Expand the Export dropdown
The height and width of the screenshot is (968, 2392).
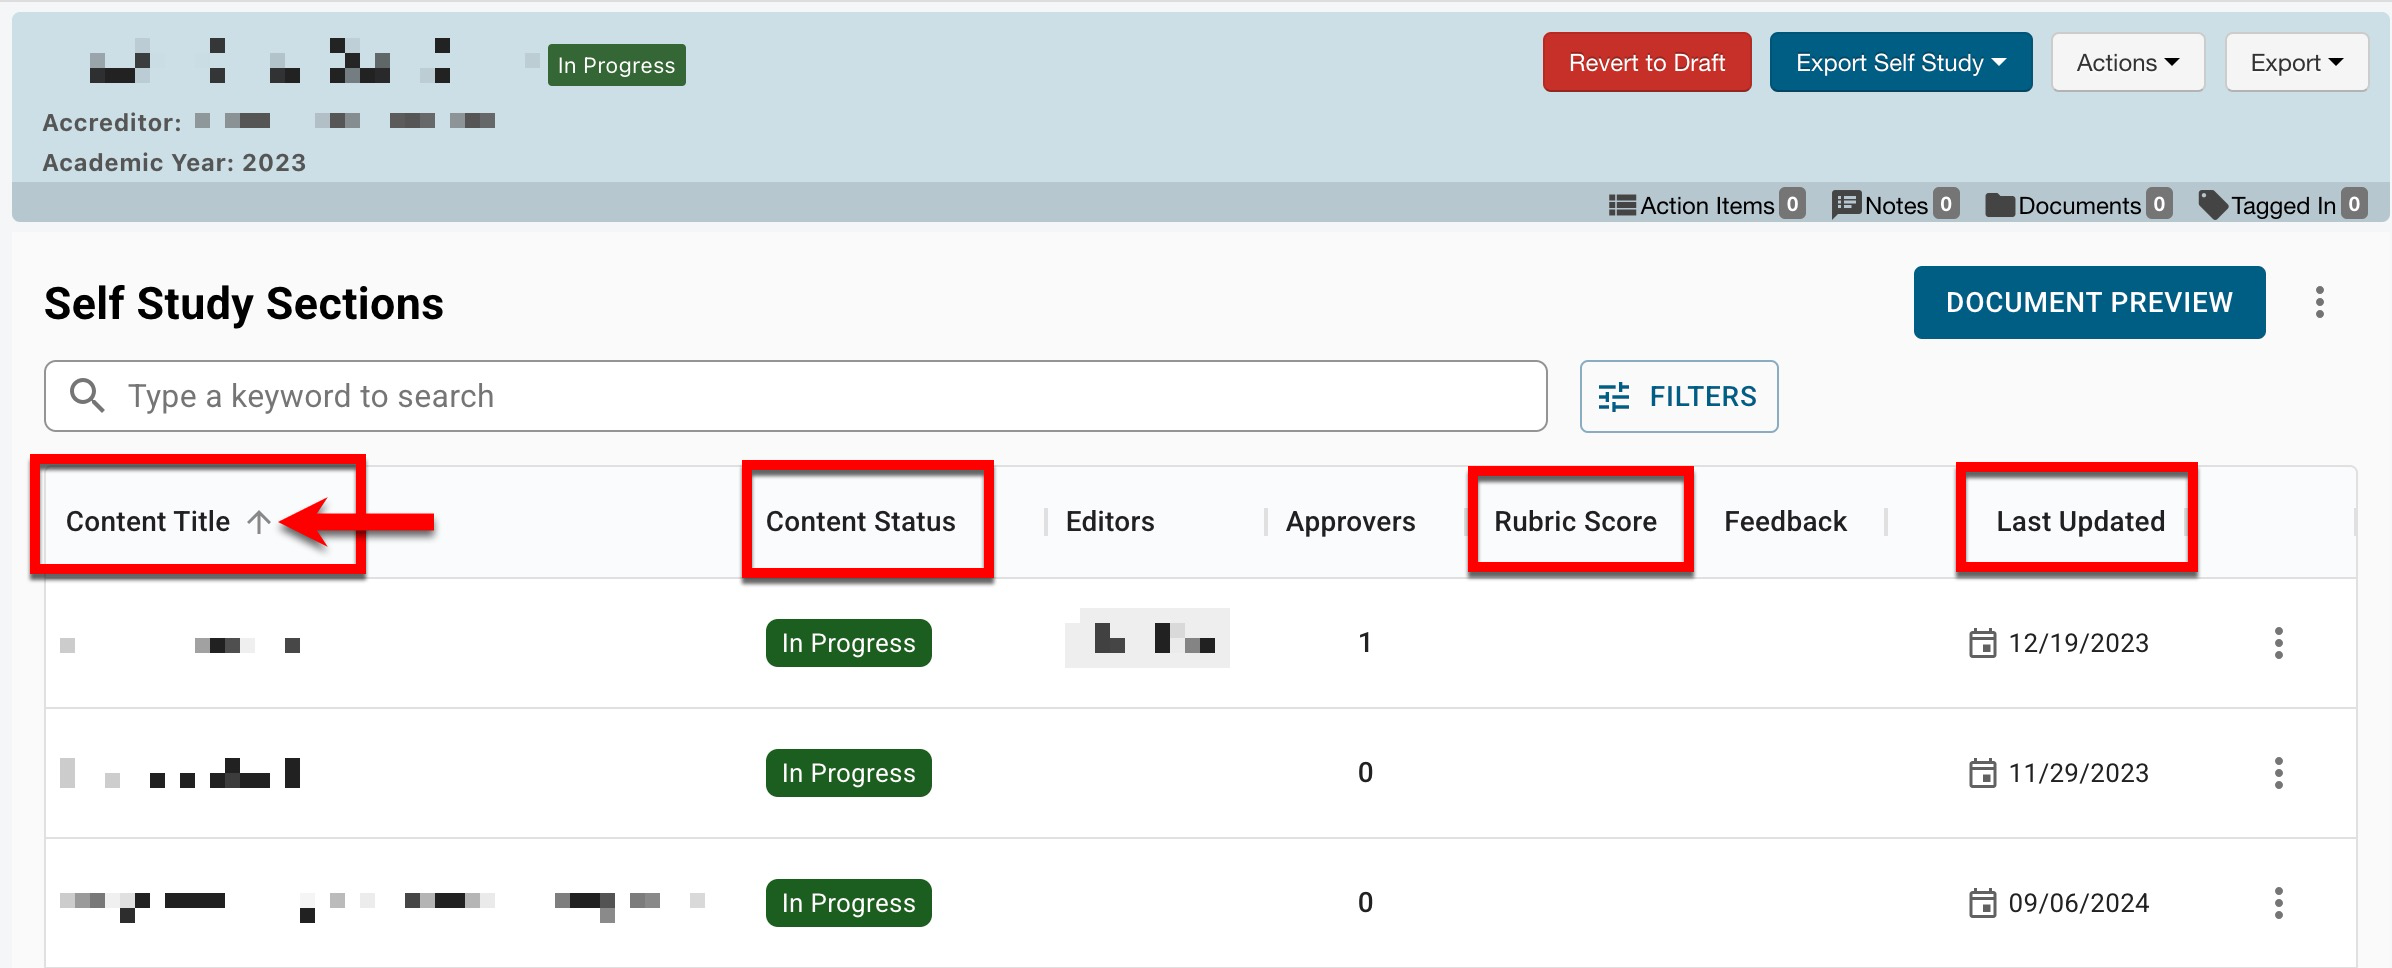(2296, 63)
